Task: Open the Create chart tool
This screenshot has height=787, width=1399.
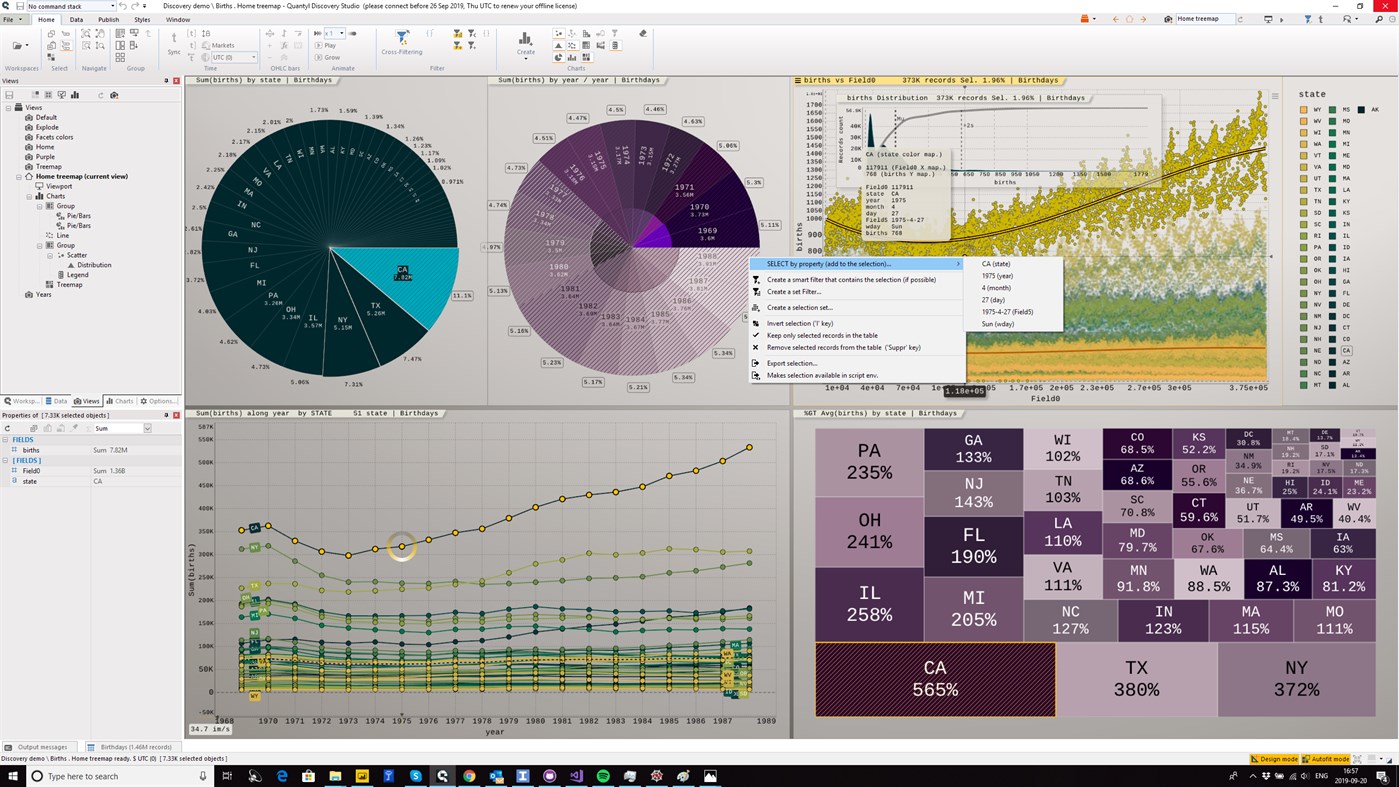Action: [x=527, y=42]
